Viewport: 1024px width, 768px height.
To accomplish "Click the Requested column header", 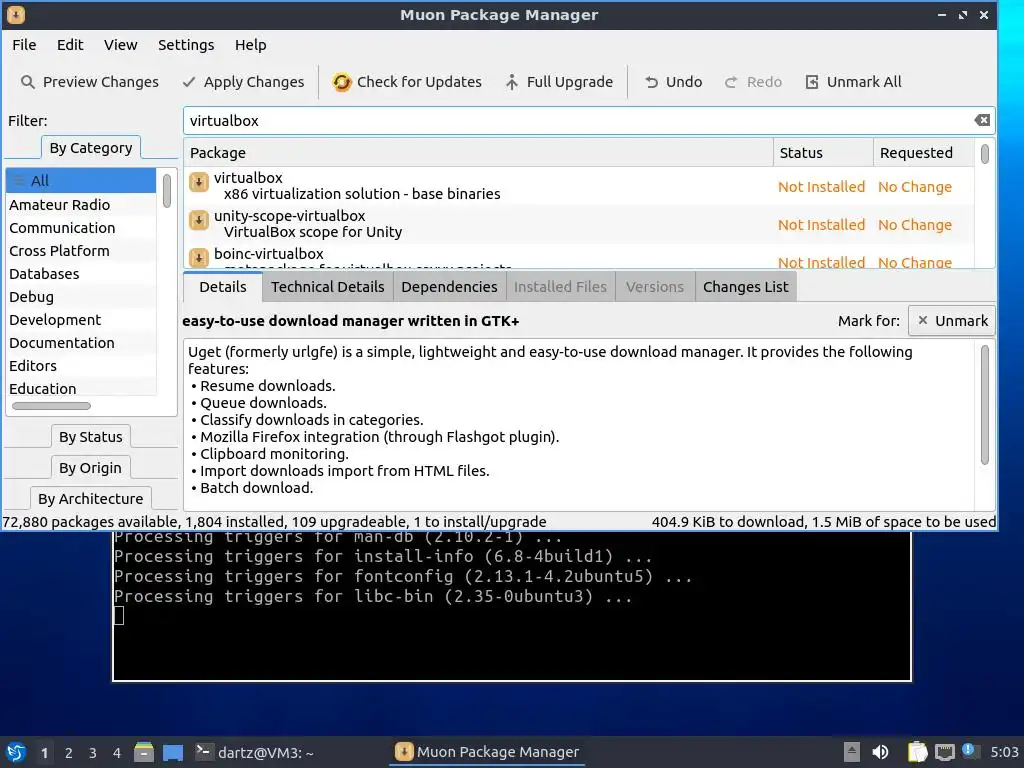I will coord(923,153).
